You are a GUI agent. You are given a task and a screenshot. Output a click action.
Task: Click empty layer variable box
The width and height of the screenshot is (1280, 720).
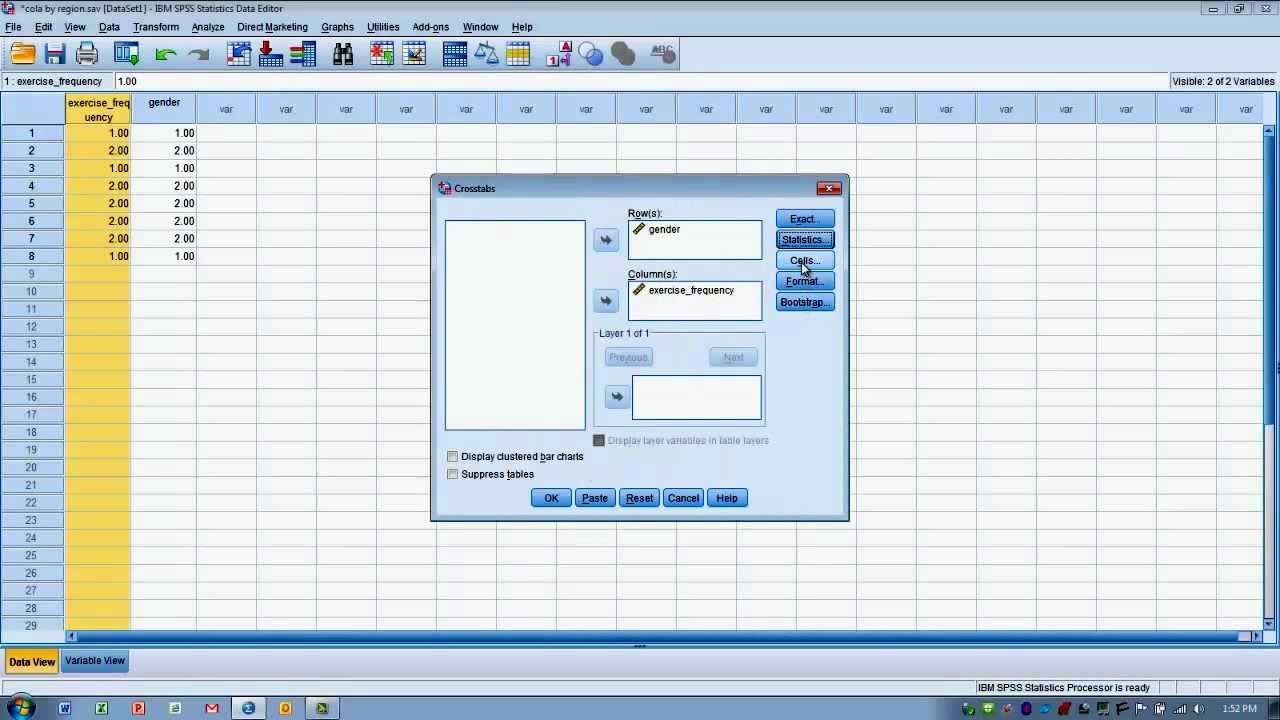point(696,397)
